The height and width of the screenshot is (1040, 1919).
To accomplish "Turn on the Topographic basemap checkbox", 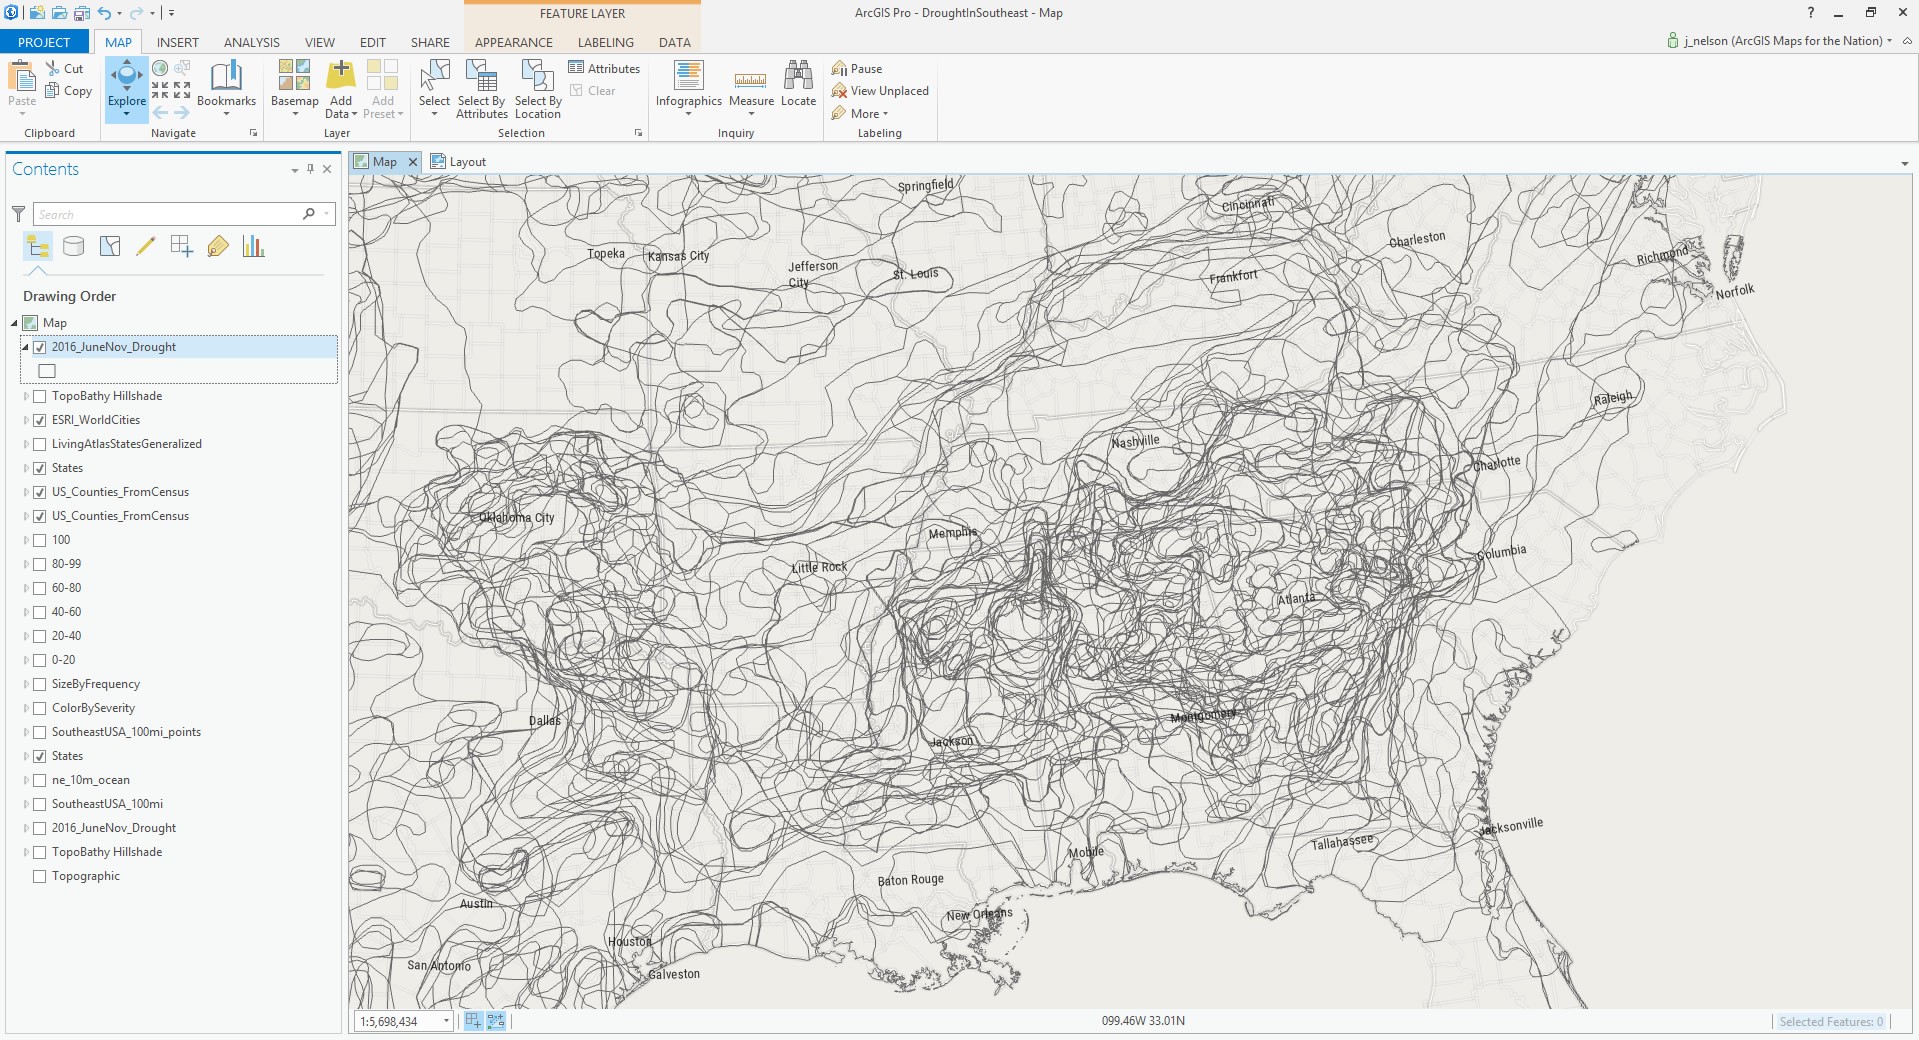I will tap(40, 876).
